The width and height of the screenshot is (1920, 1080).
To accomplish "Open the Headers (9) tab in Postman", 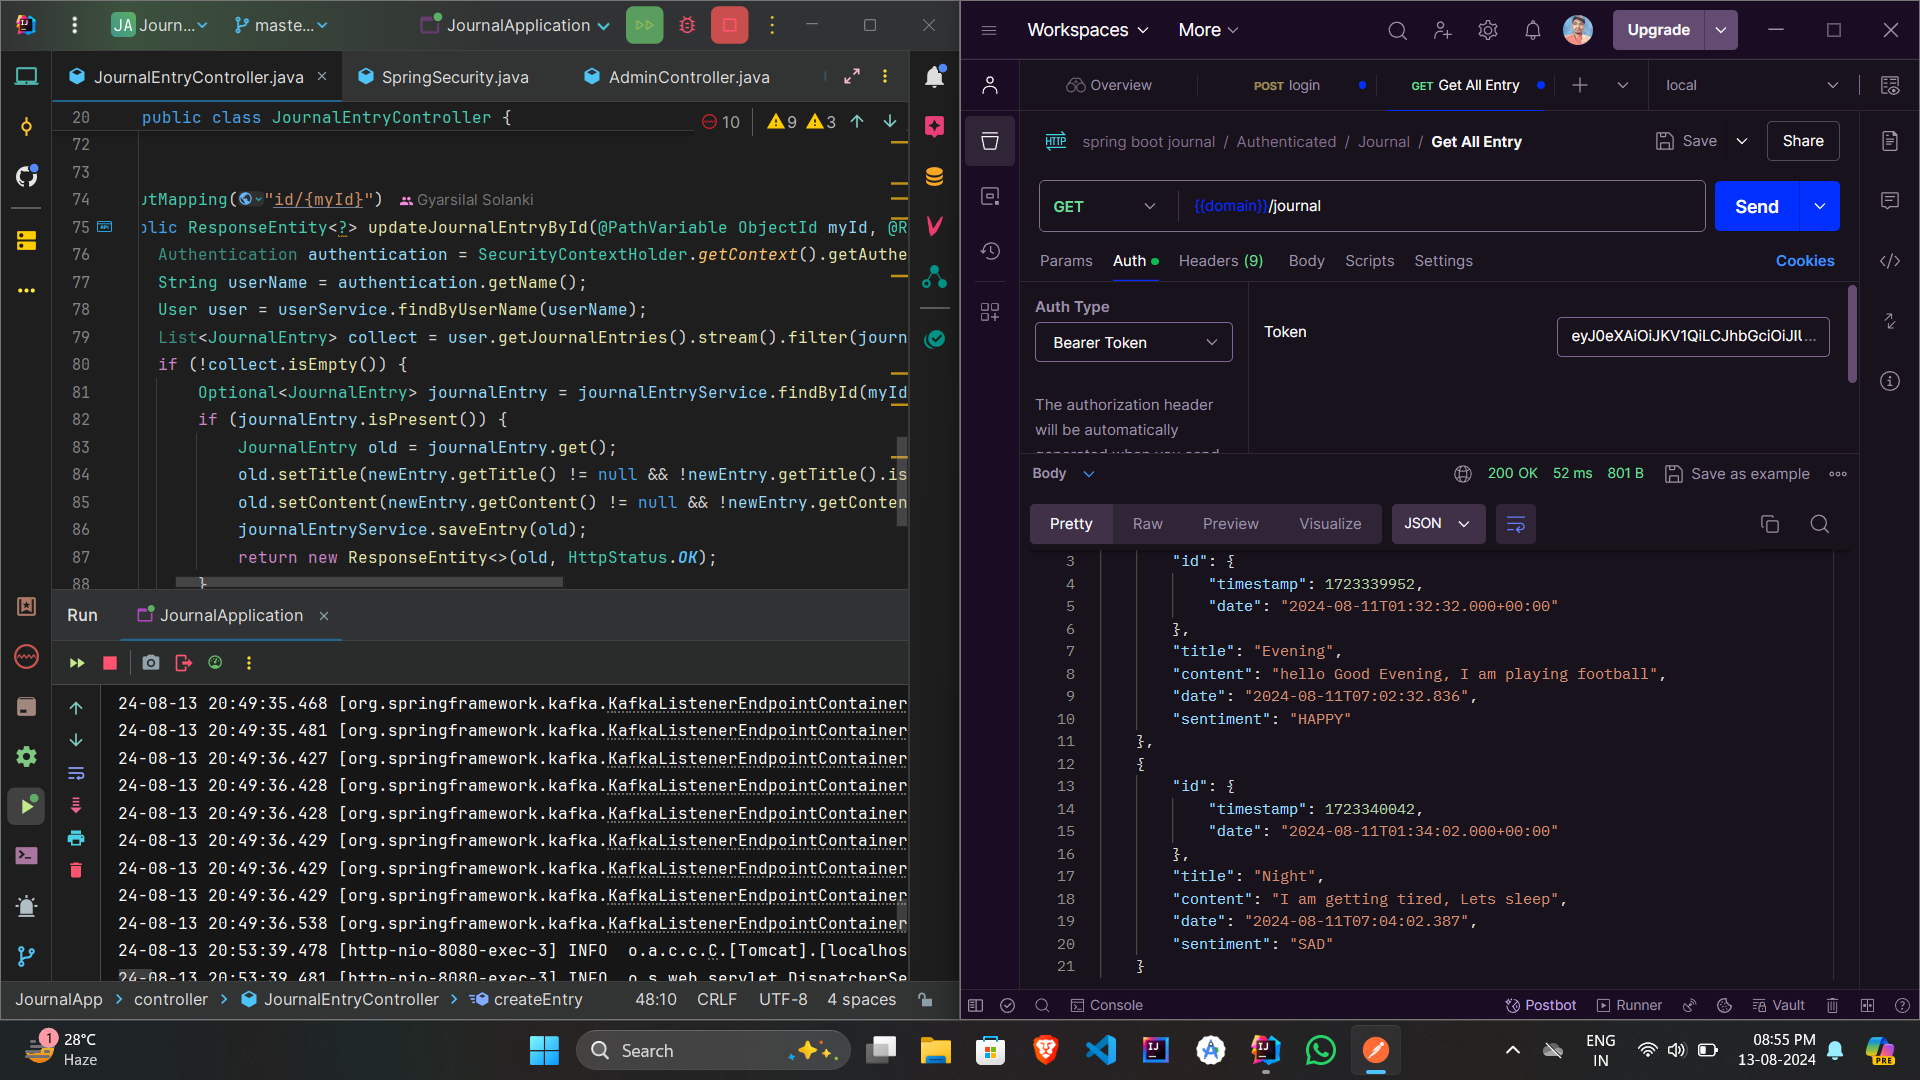I will pyautogui.click(x=1220, y=261).
